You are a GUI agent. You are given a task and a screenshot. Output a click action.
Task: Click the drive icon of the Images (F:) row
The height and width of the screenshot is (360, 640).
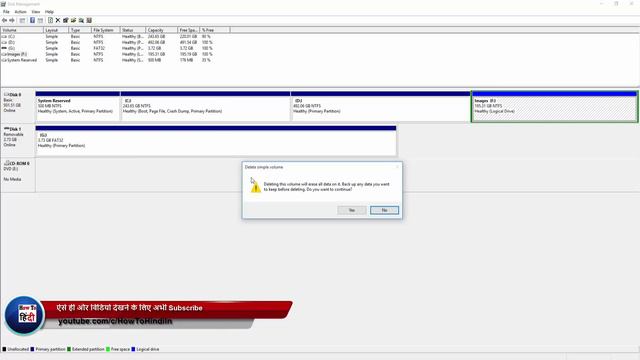[4, 54]
